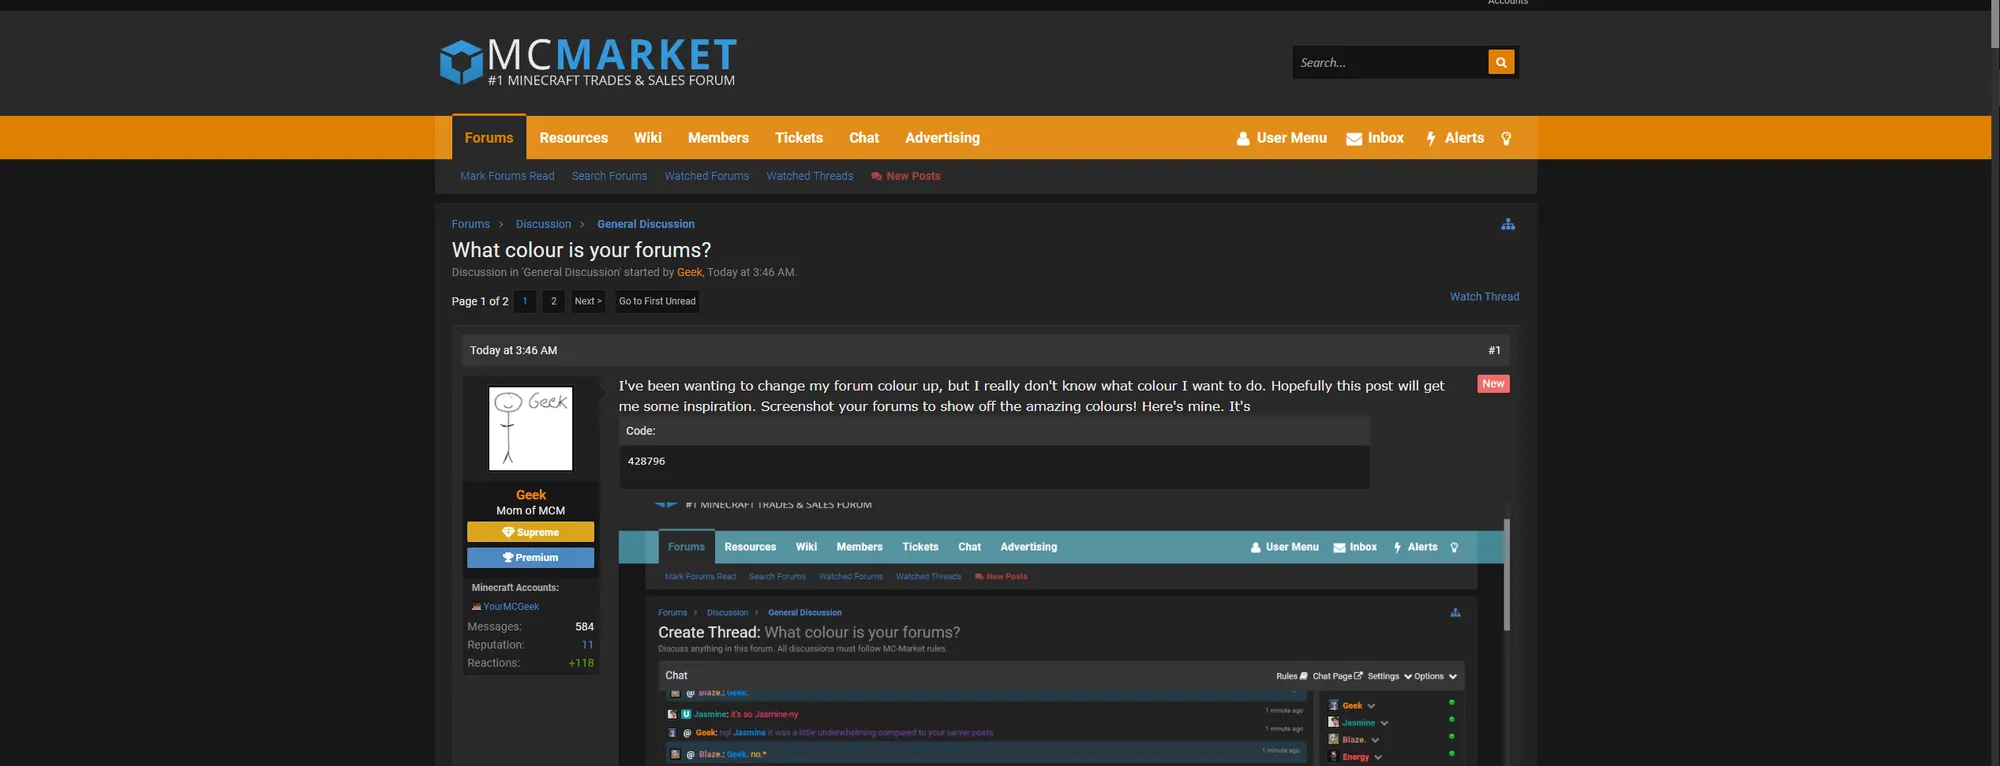Click the orange search magnifier button
The image size is (2000, 766).
point(1501,62)
